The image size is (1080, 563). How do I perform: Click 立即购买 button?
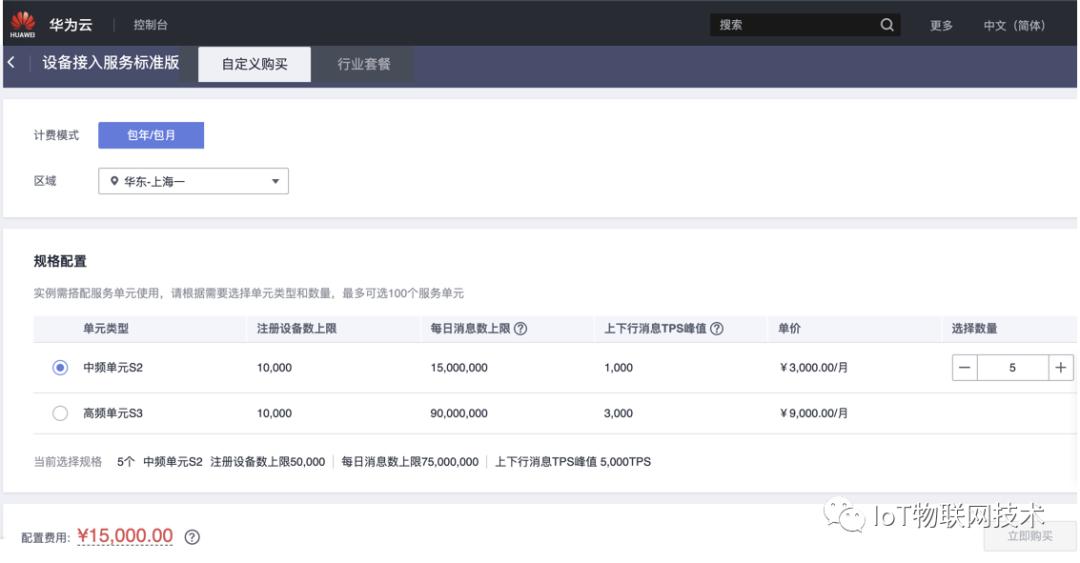pyautogui.click(x=1030, y=536)
